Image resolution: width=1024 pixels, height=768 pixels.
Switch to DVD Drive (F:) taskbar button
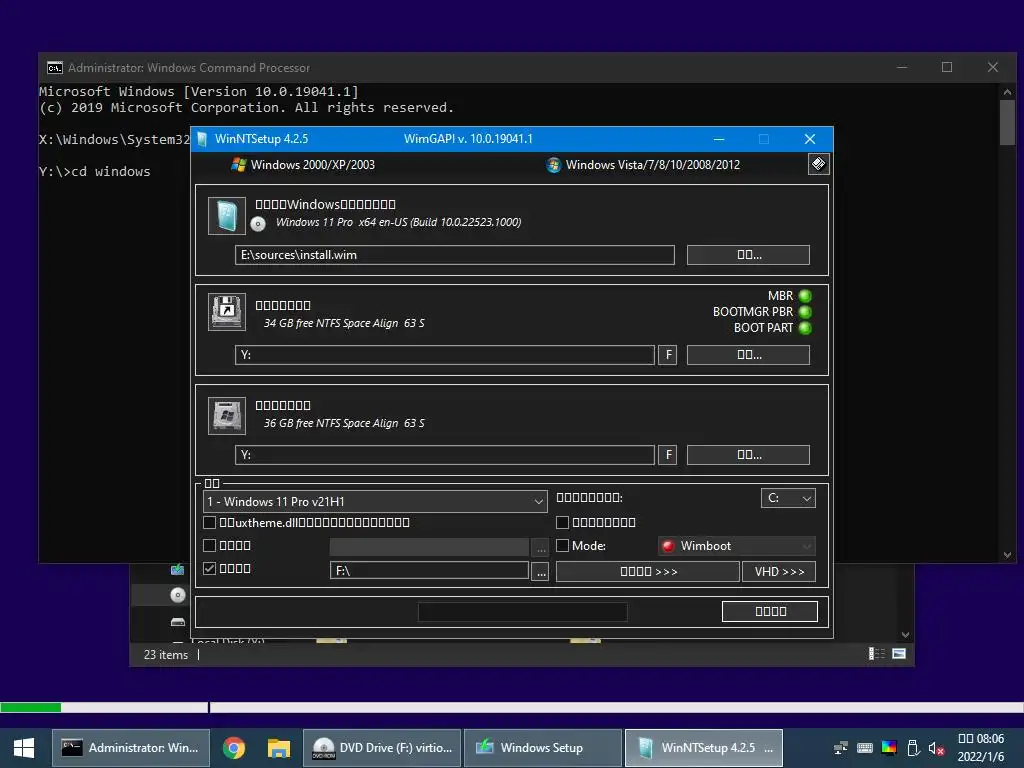click(x=382, y=748)
